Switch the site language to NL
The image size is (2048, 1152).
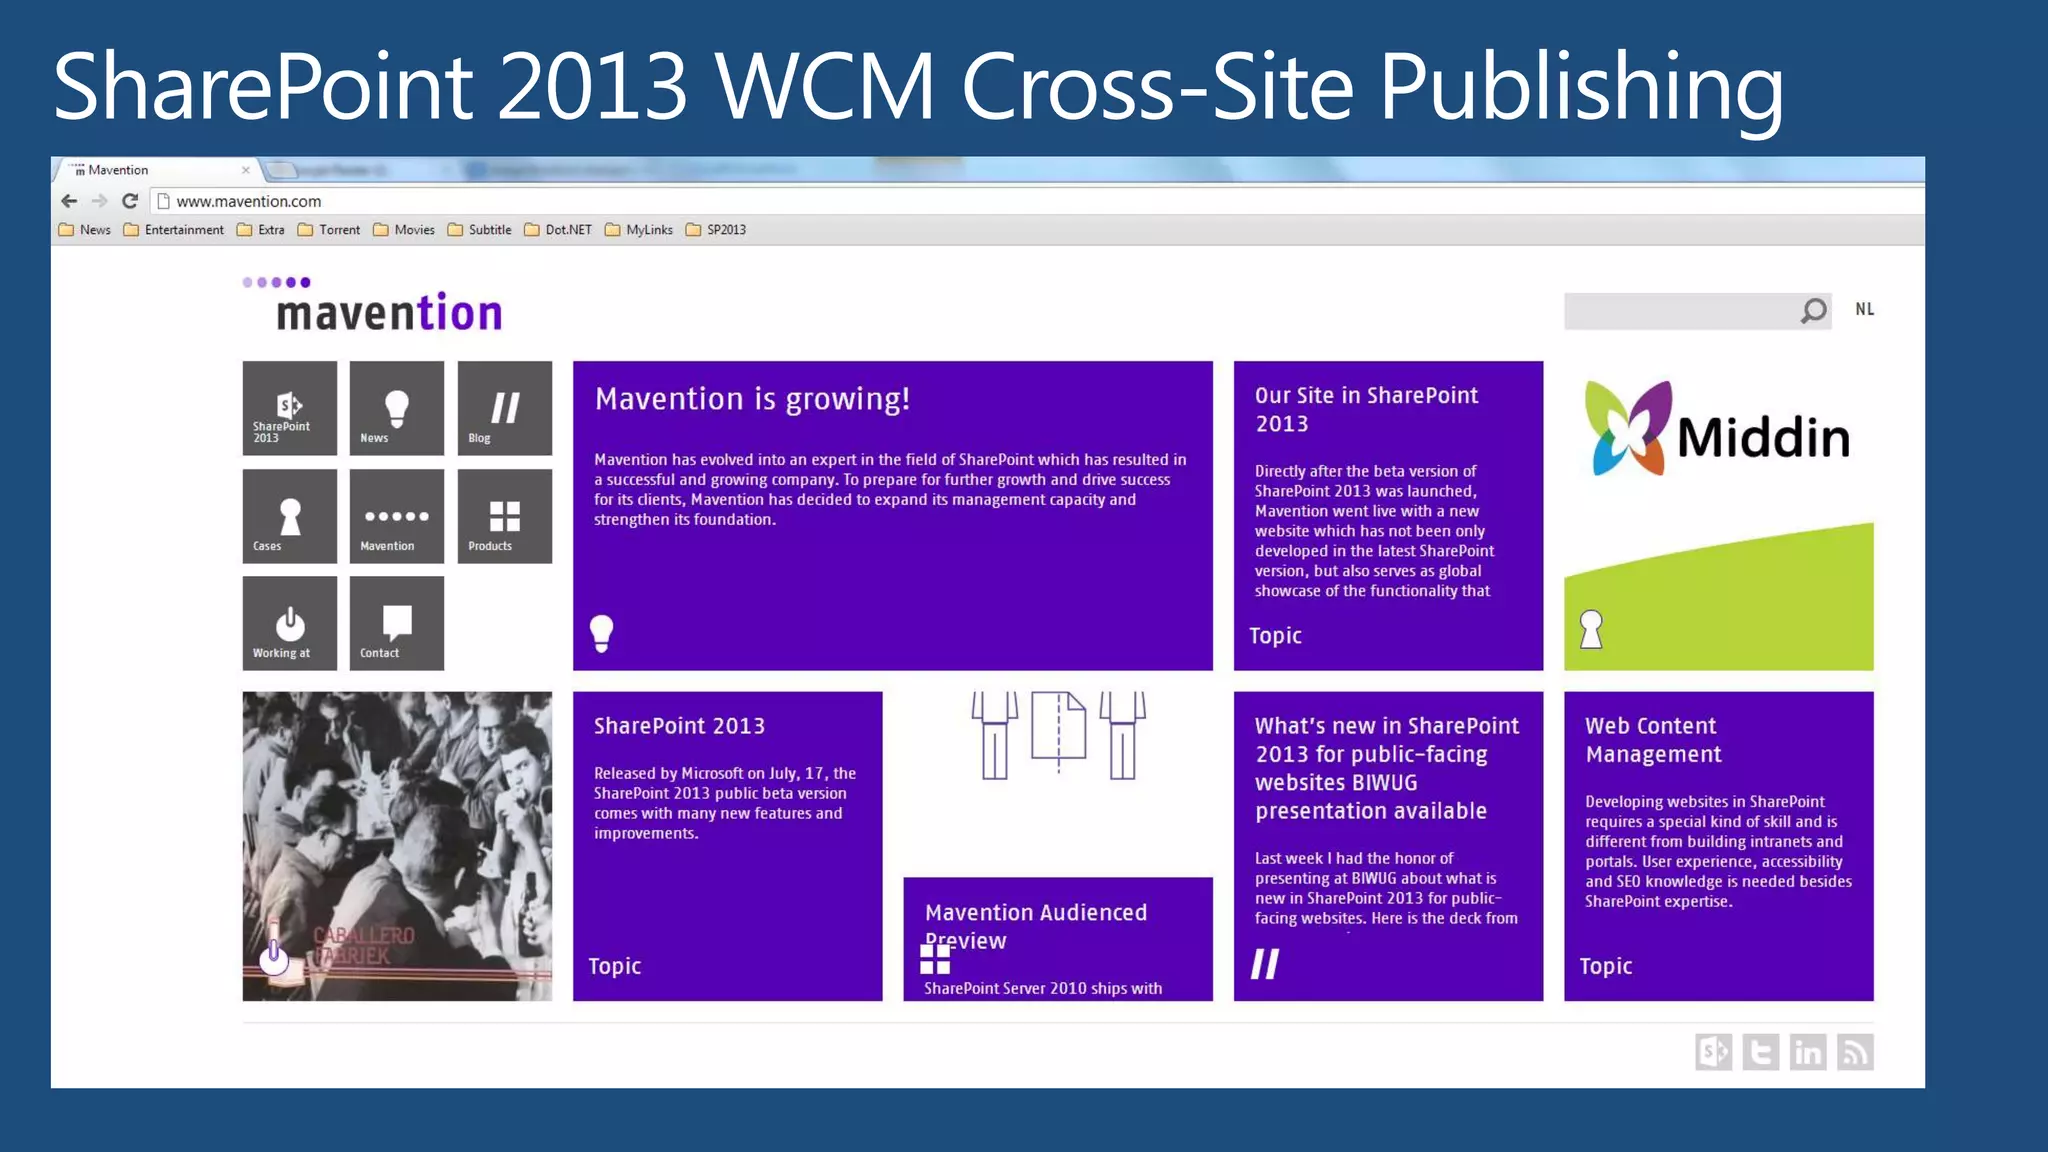[x=1864, y=309]
